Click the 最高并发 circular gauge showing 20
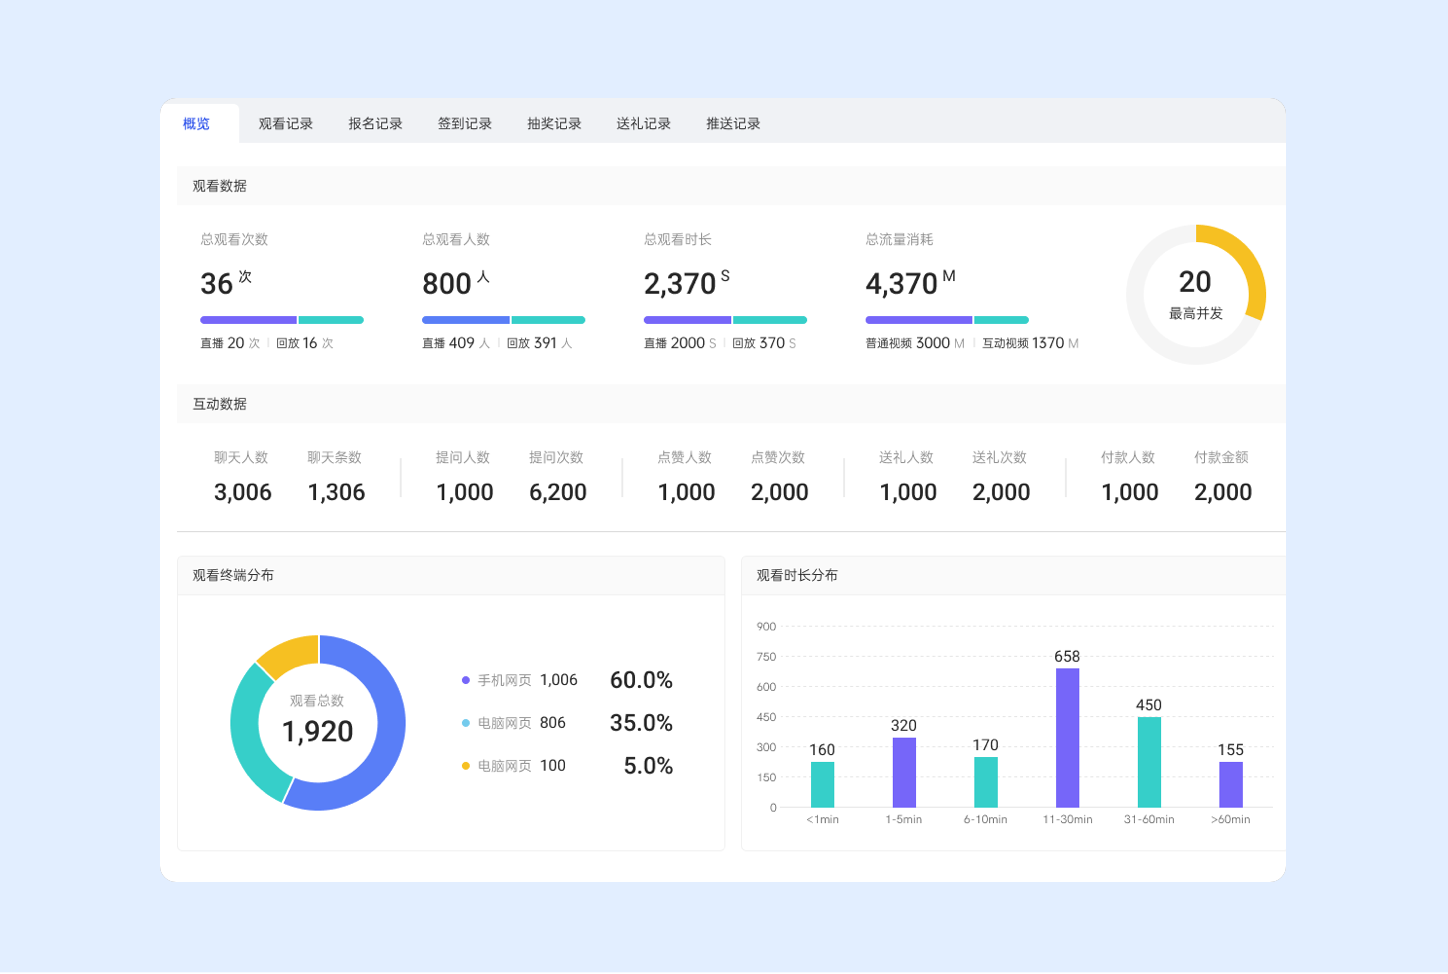This screenshot has height=974, width=1448. [1195, 294]
